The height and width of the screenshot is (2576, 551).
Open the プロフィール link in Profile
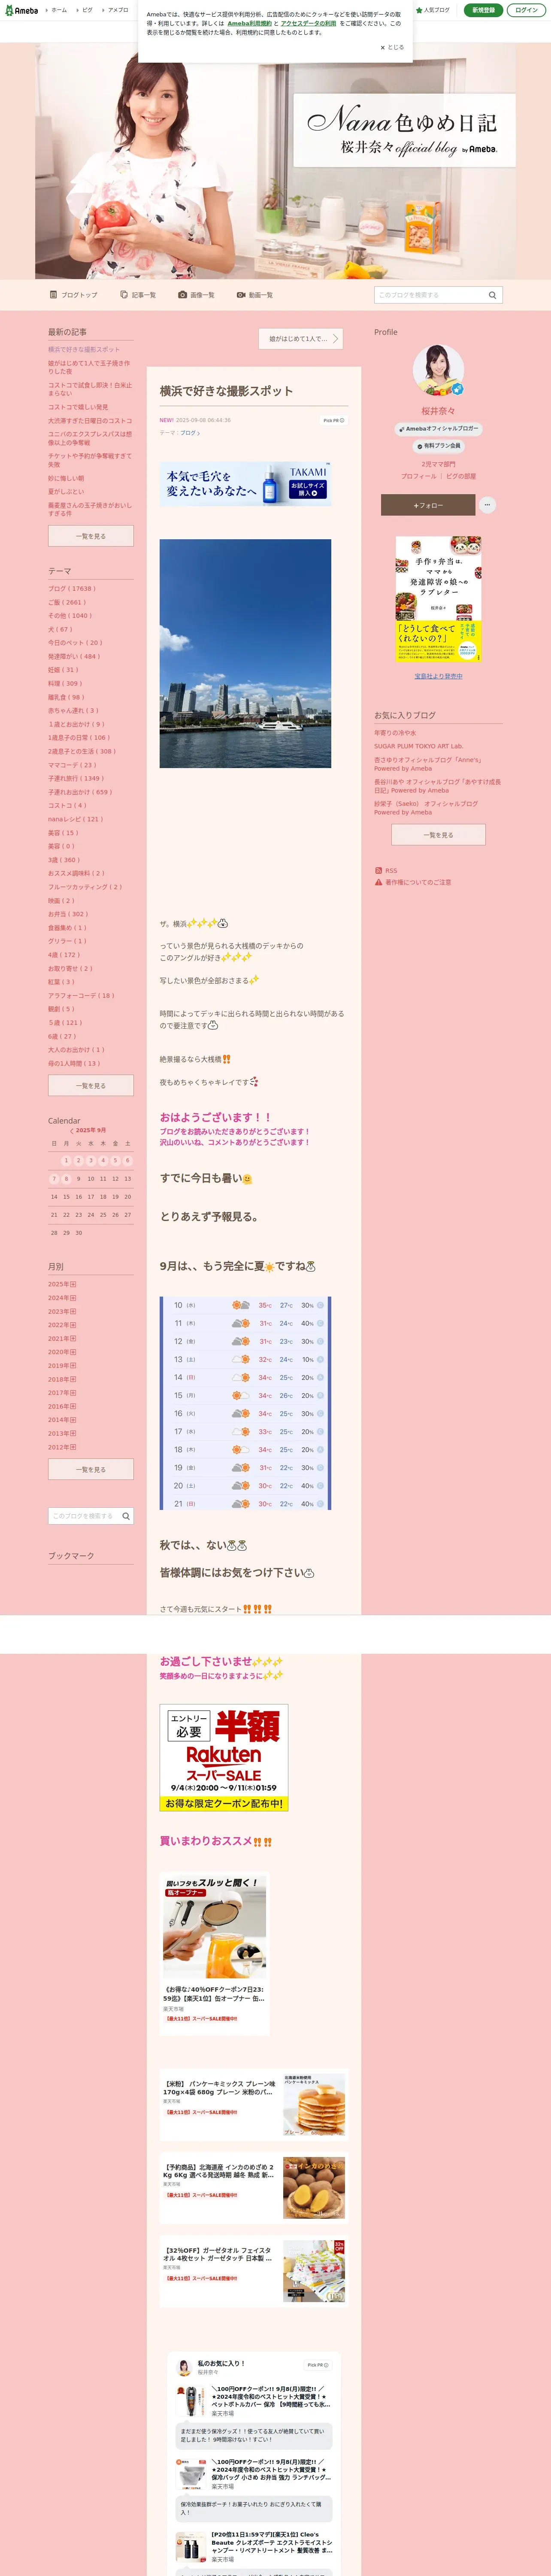coord(418,476)
